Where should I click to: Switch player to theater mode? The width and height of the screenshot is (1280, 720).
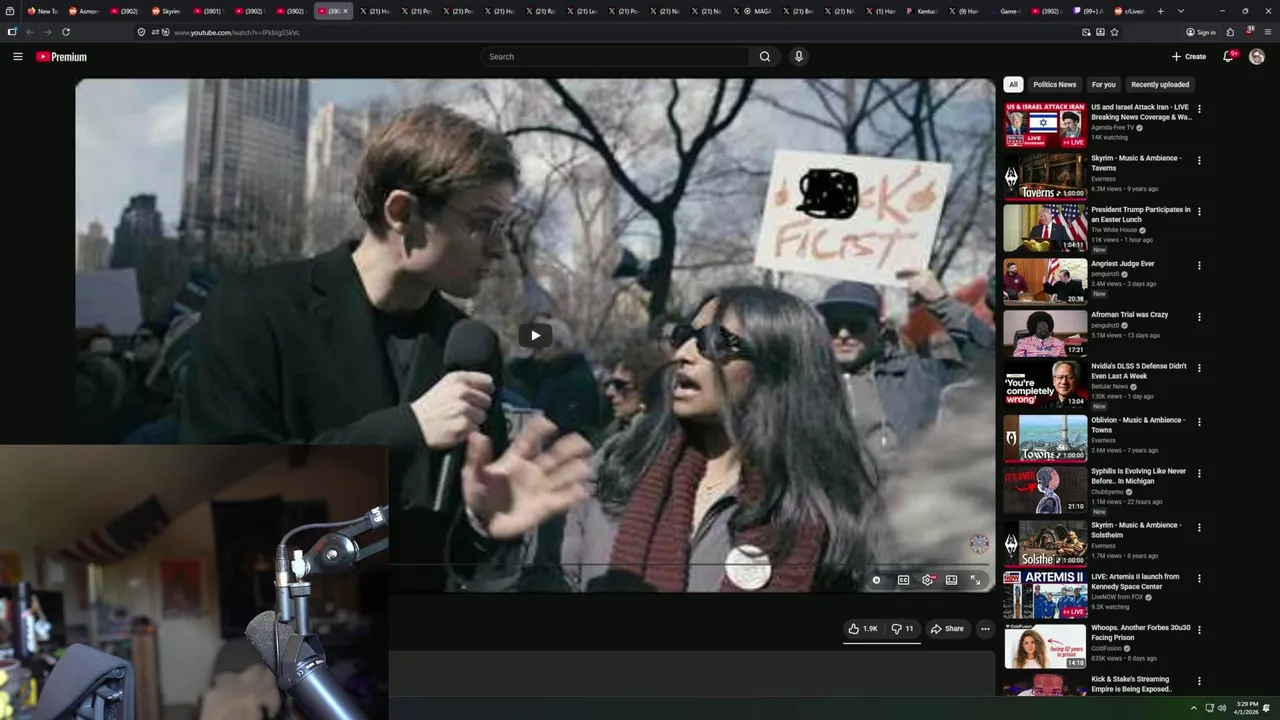coord(952,580)
